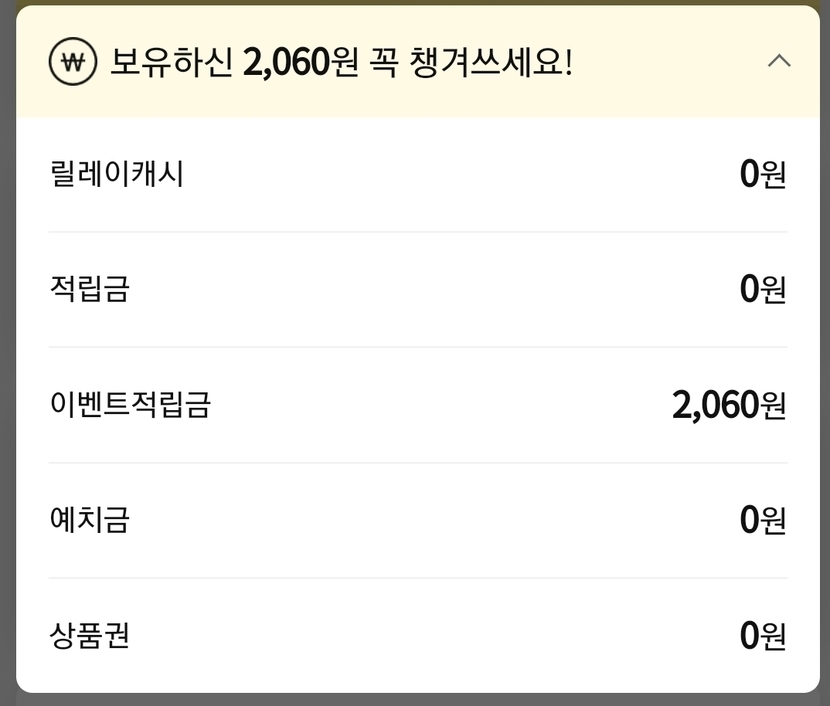This screenshot has height=706, width=830.
Task: Select the 상품권 label
Action: click(89, 635)
